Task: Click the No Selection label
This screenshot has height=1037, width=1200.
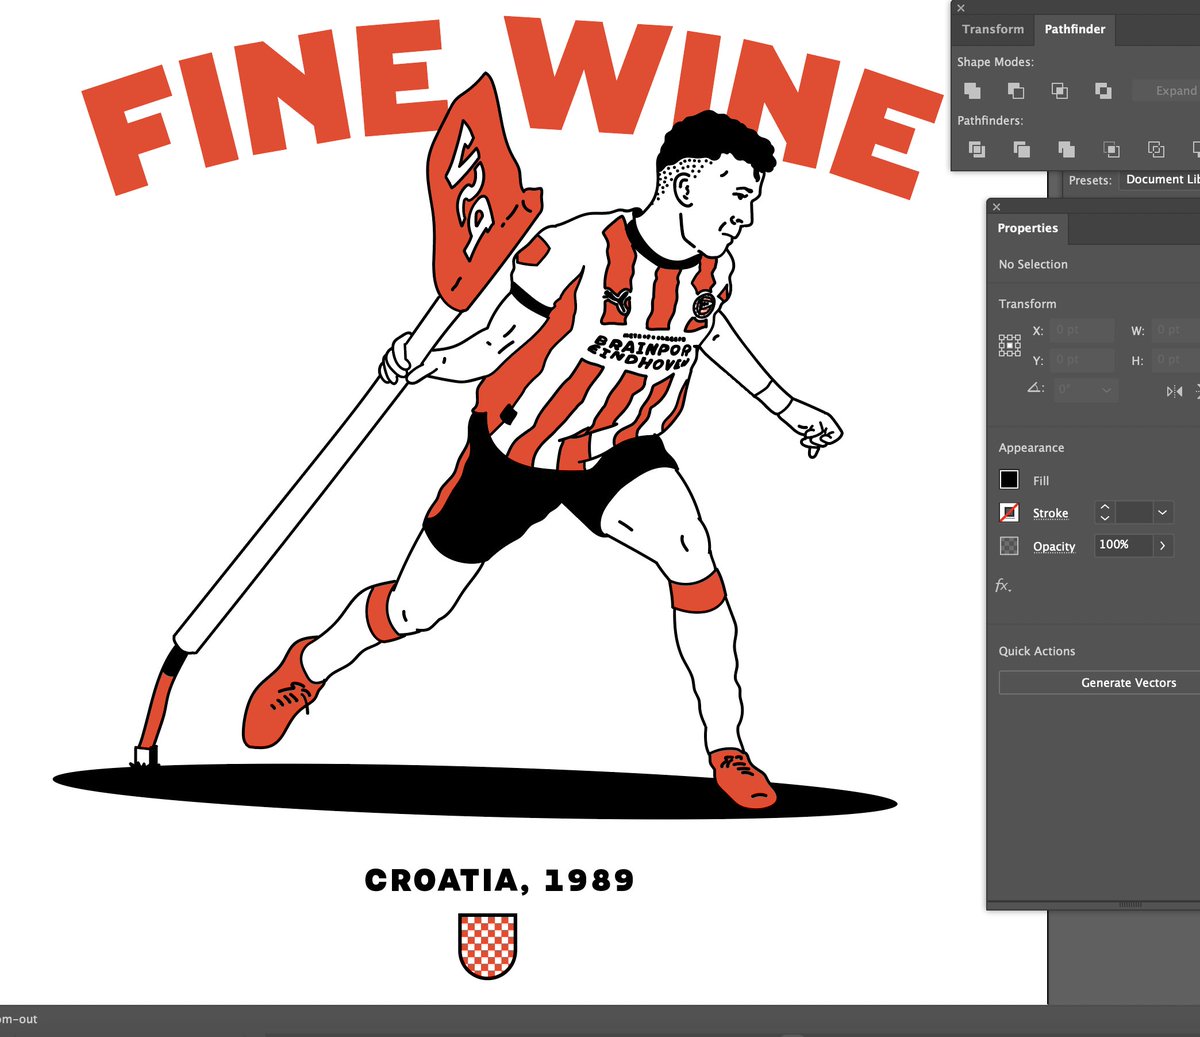Action: tap(1033, 264)
